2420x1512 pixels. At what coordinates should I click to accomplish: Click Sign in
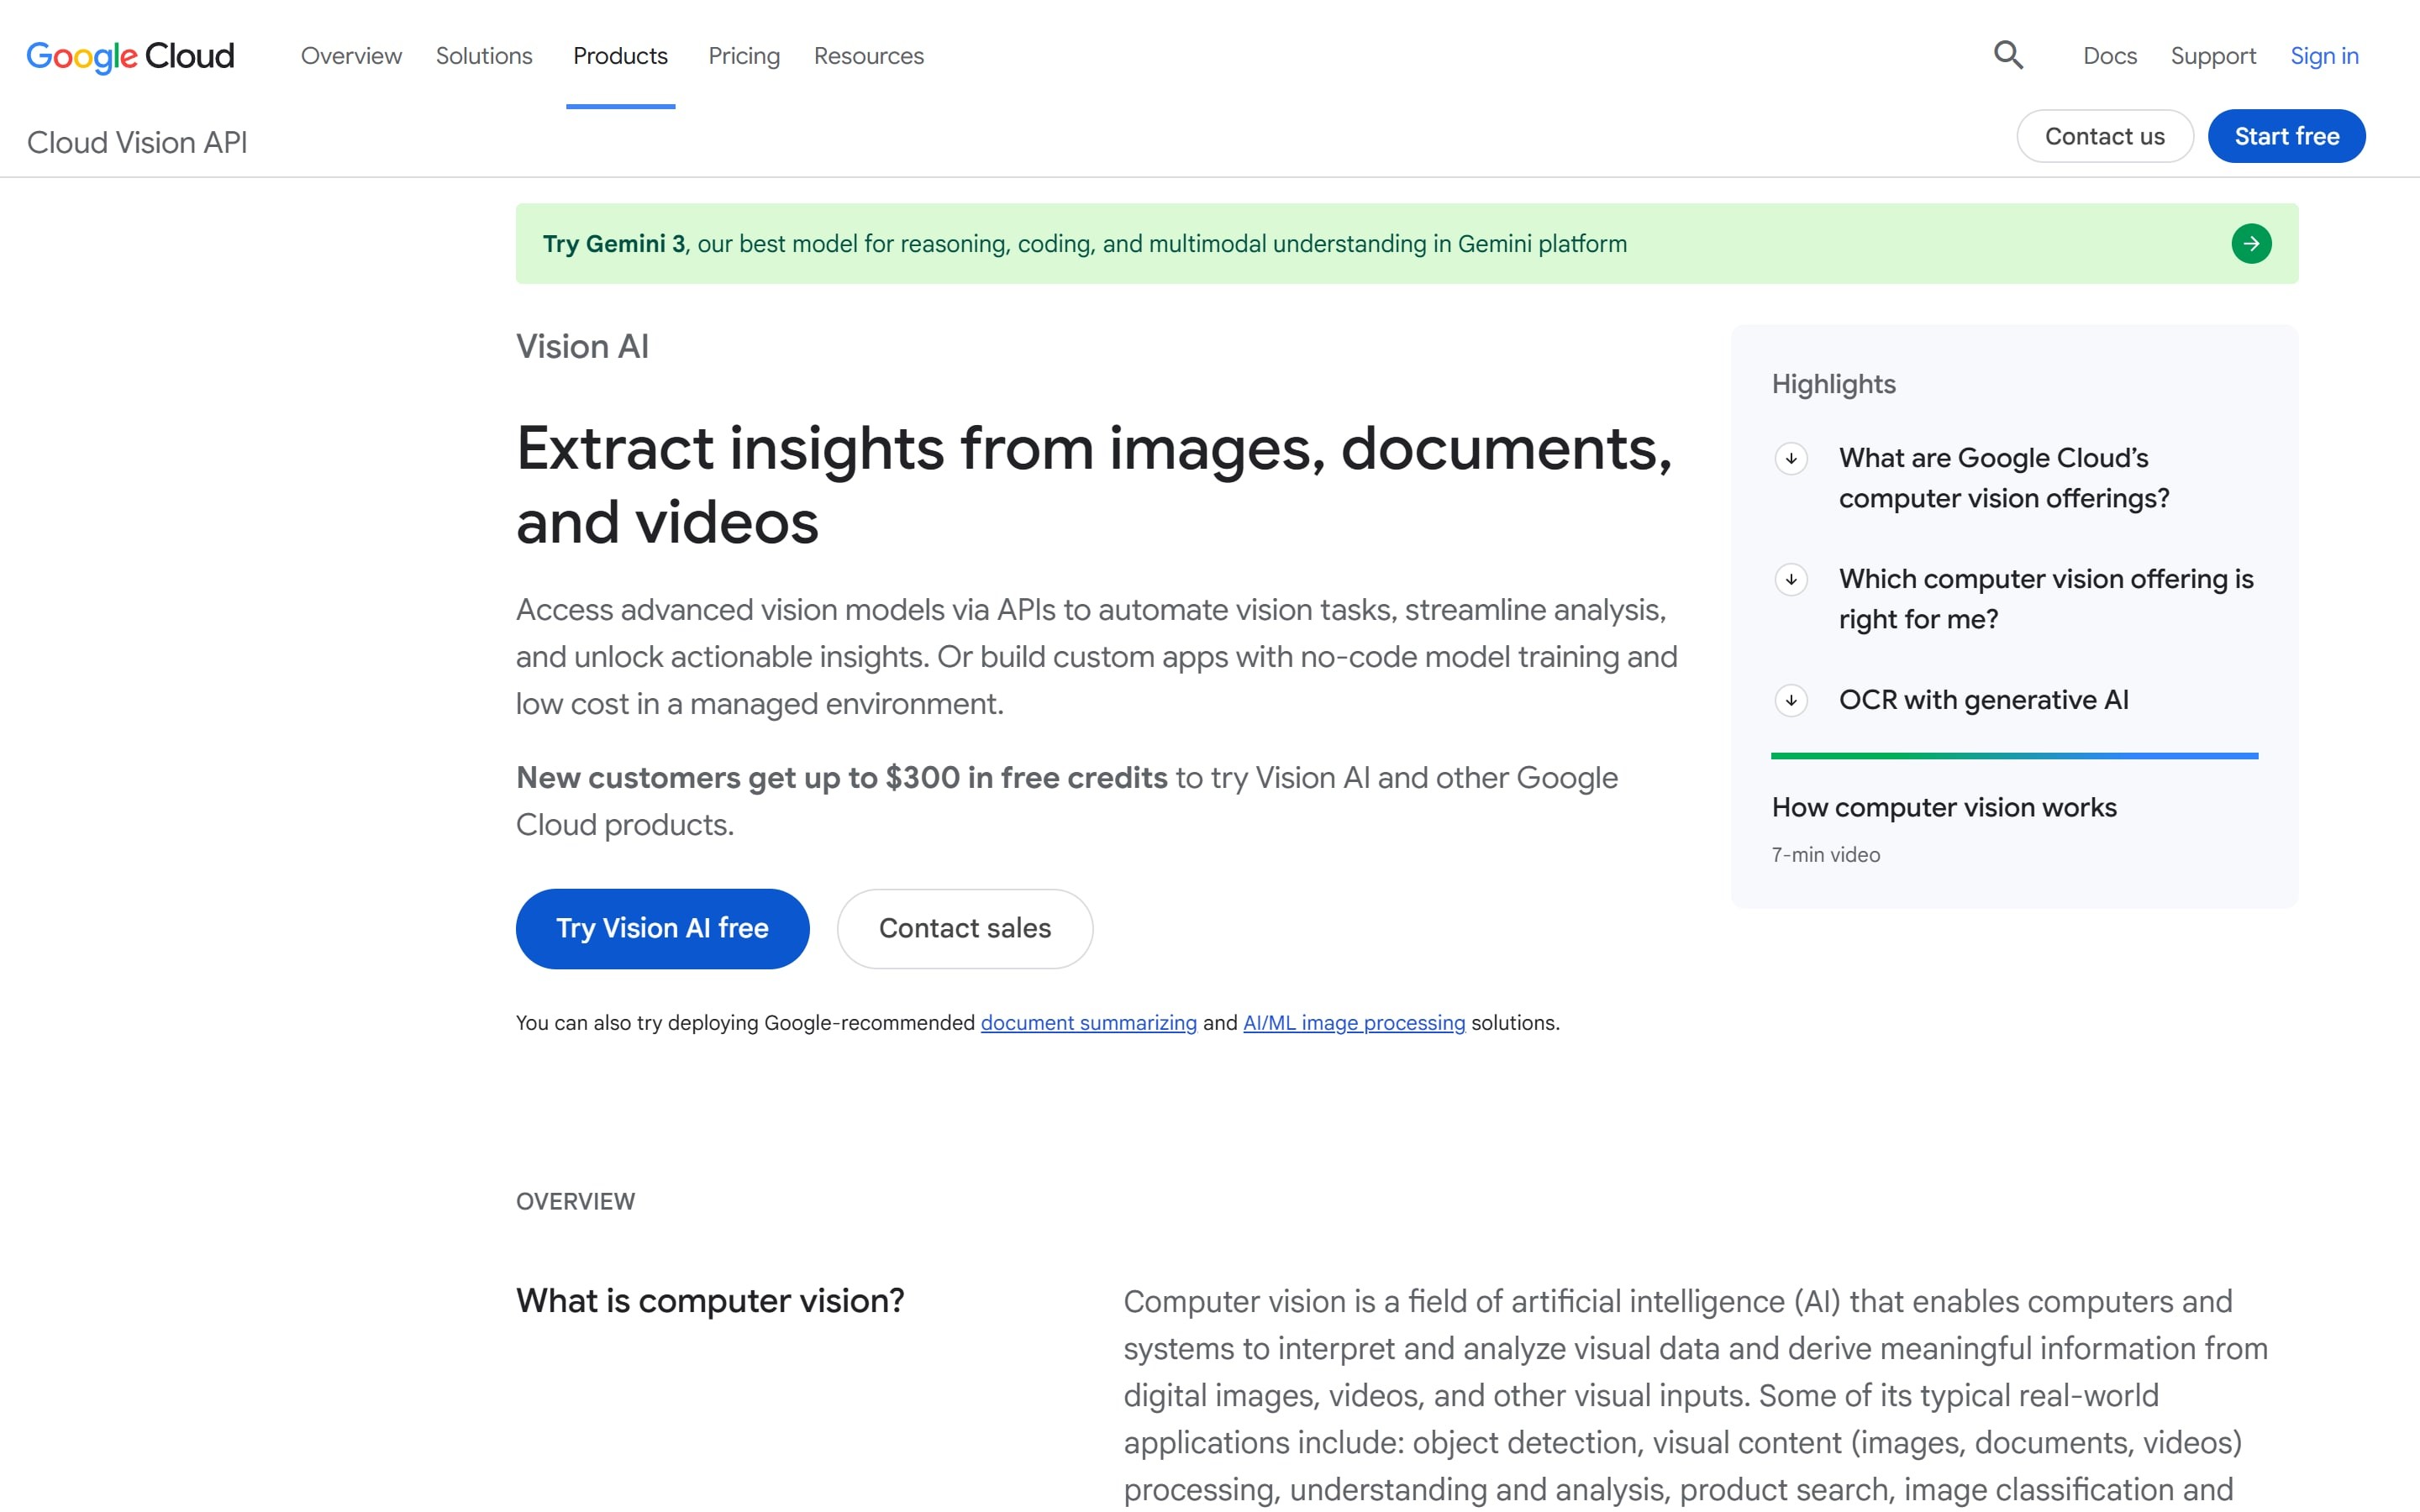tap(2324, 56)
